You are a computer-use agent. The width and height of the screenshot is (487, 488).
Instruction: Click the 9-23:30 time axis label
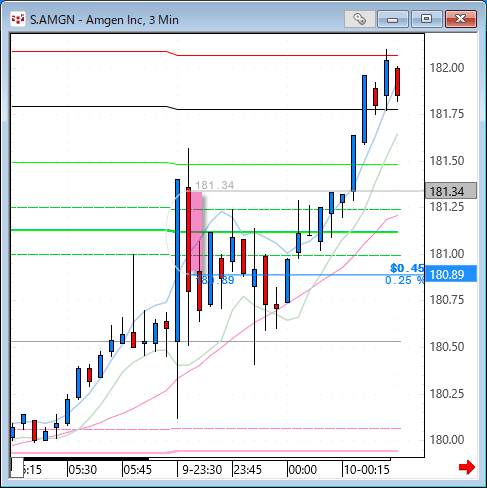tap(202, 470)
